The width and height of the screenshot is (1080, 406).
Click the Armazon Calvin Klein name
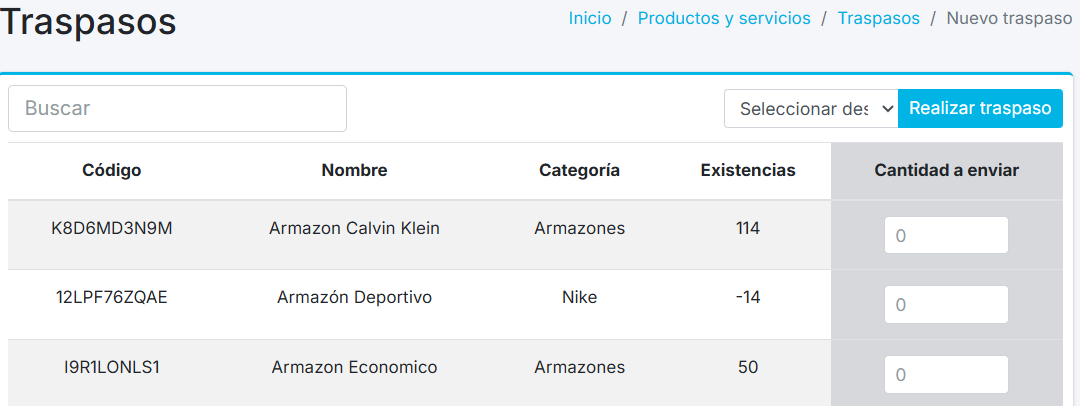354,228
